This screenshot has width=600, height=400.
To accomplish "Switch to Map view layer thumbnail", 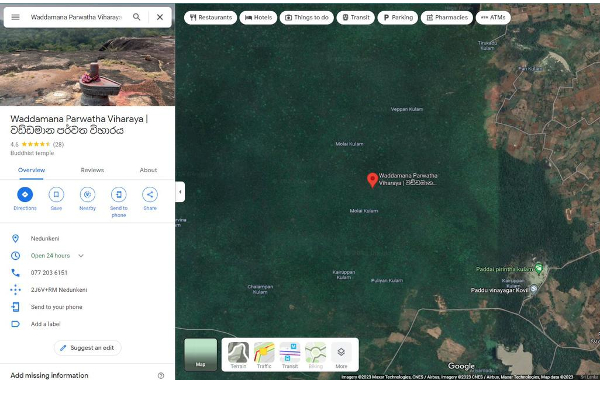I will tap(201, 355).
